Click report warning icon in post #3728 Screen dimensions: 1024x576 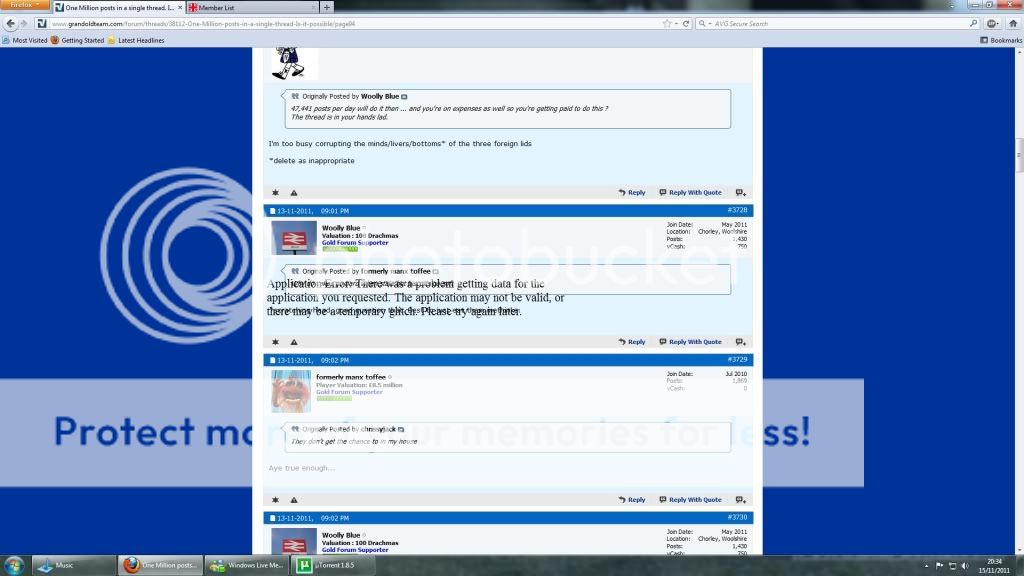pyautogui.click(x=294, y=342)
